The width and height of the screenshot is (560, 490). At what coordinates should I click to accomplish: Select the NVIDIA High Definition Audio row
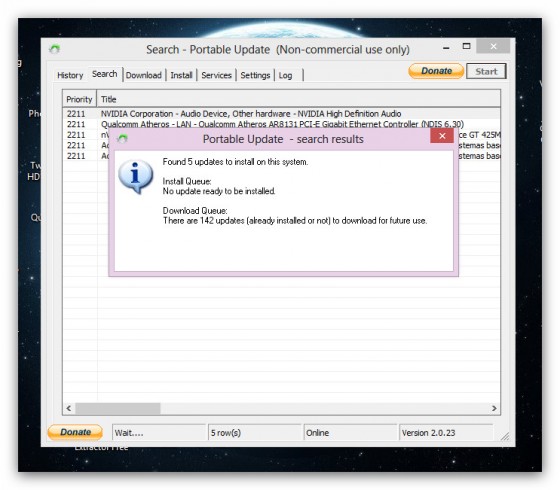click(x=281, y=114)
